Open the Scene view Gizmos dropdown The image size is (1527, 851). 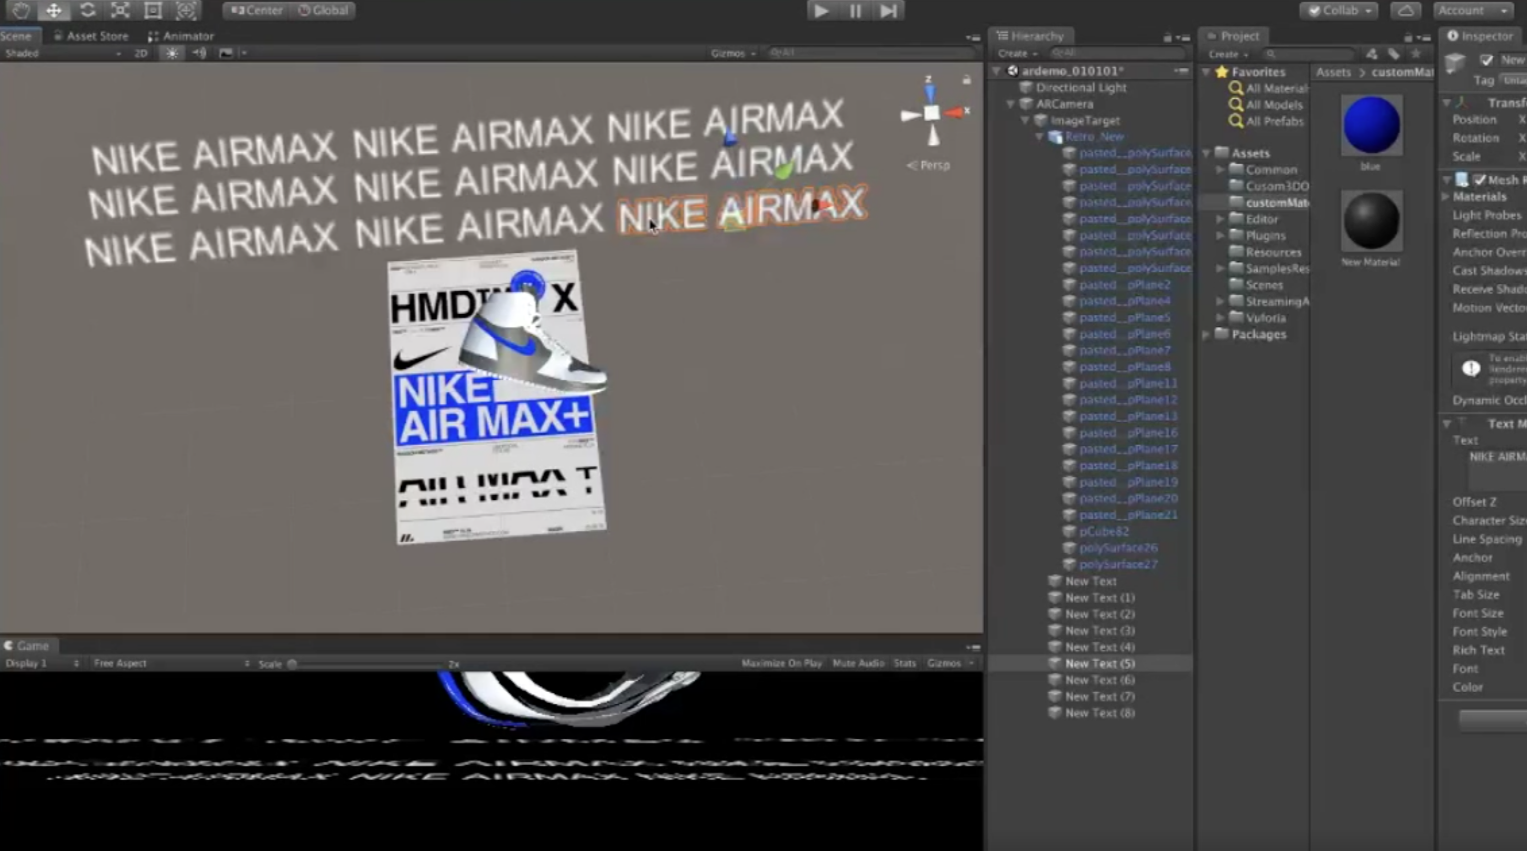733,53
